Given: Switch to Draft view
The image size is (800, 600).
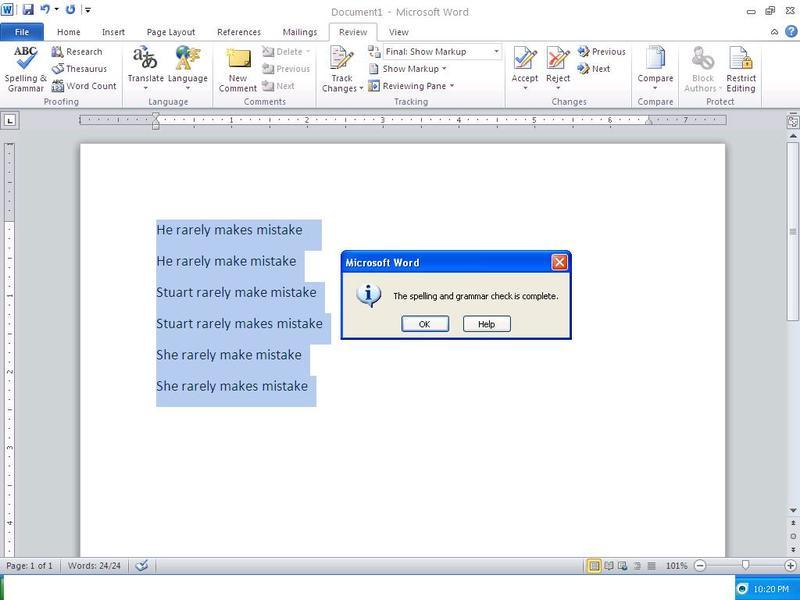Looking at the screenshot, I should [652, 566].
